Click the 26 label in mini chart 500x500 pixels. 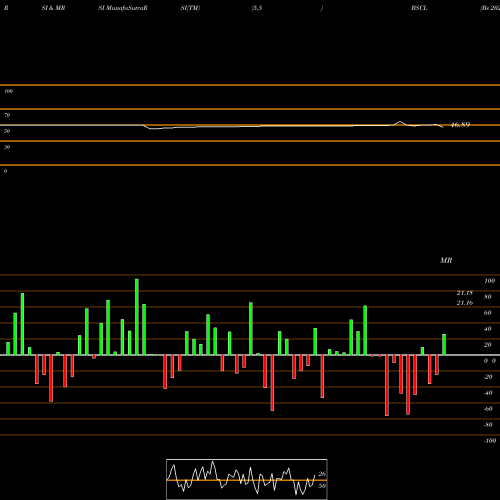coord(322,474)
